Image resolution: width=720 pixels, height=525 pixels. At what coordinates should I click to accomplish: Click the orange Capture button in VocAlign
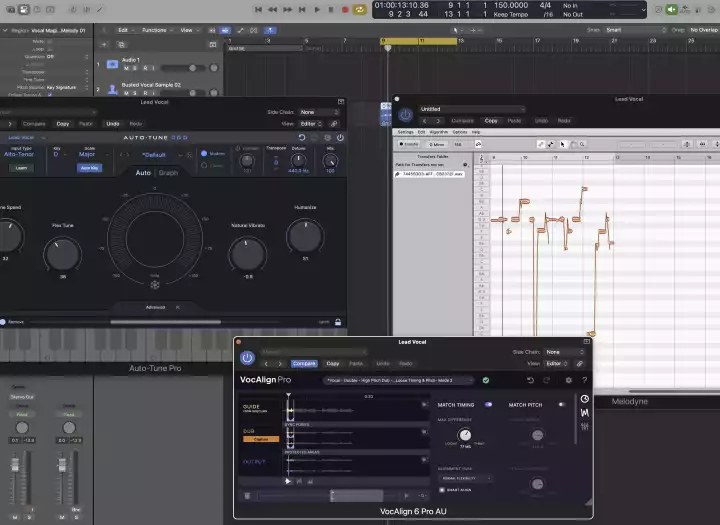coord(261,440)
